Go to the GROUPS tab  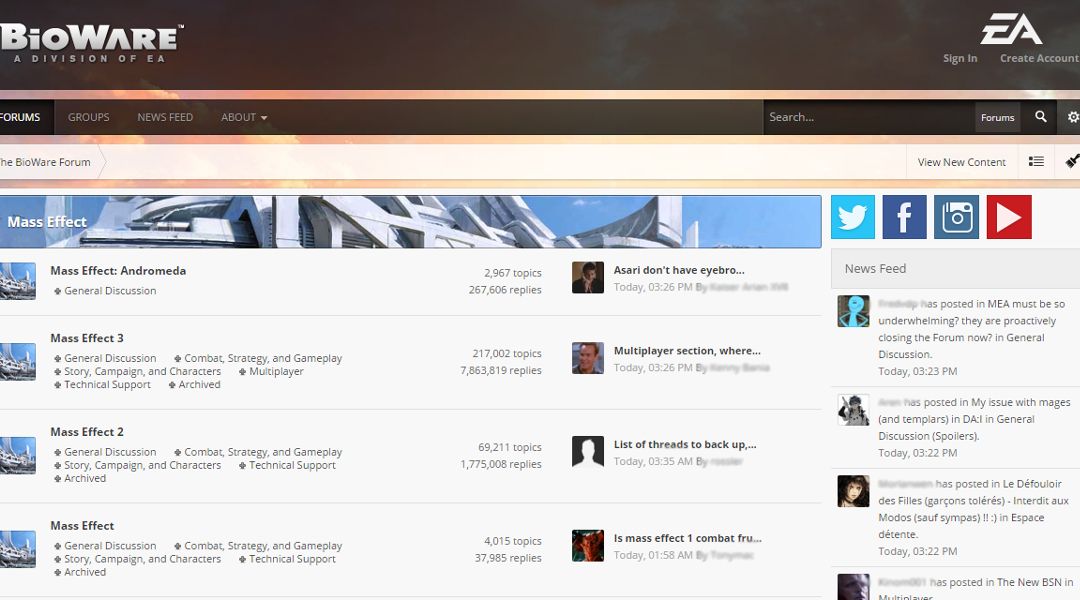pyautogui.click(x=88, y=117)
